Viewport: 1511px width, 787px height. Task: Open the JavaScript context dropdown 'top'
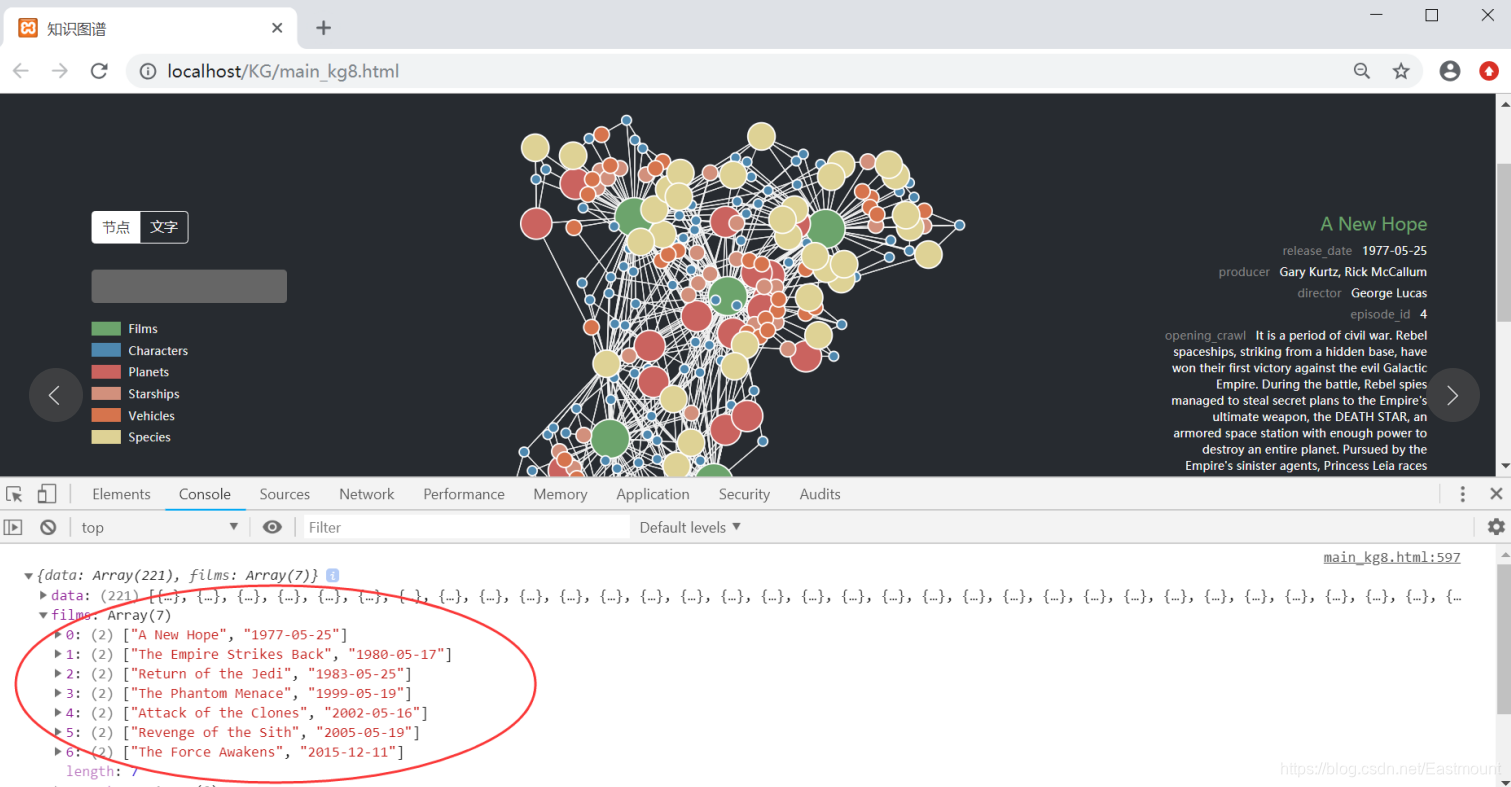(x=160, y=527)
